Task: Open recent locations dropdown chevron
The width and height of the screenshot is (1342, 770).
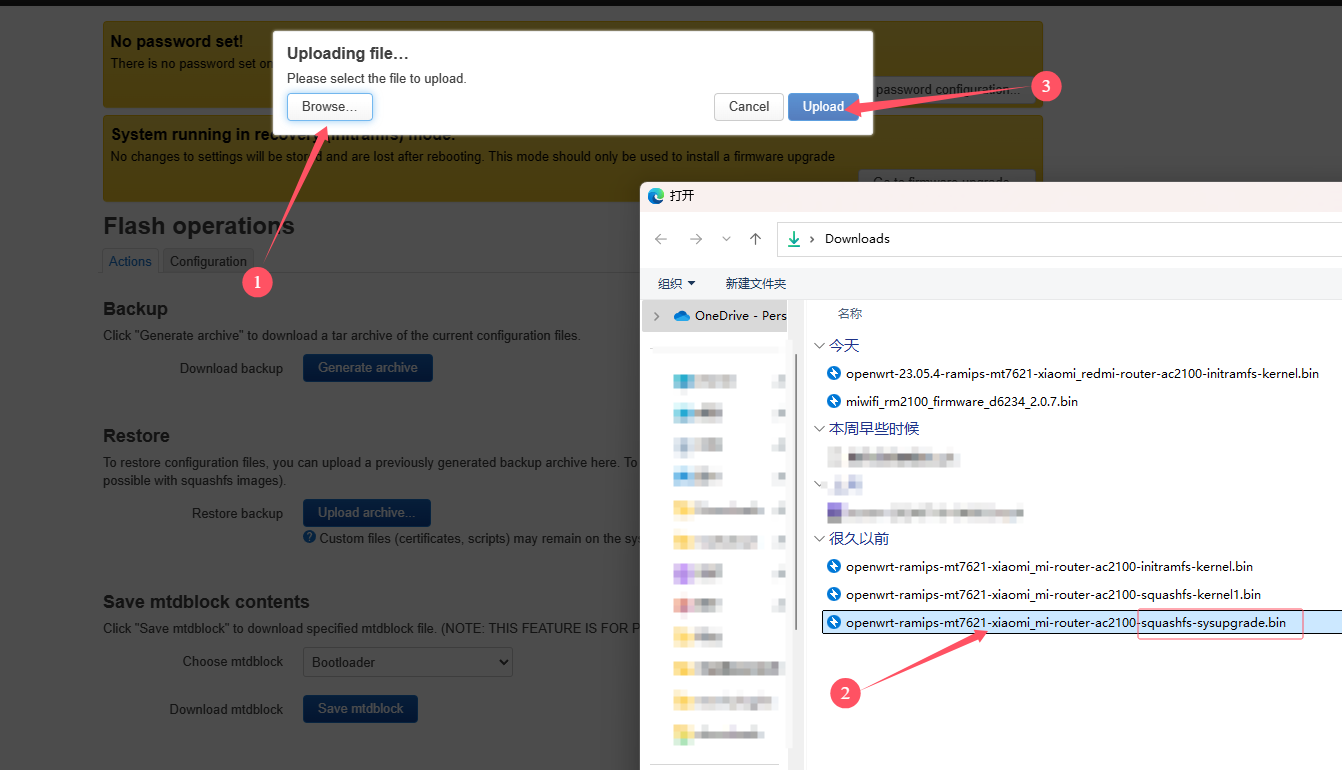Action: click(x=726, y=239)
